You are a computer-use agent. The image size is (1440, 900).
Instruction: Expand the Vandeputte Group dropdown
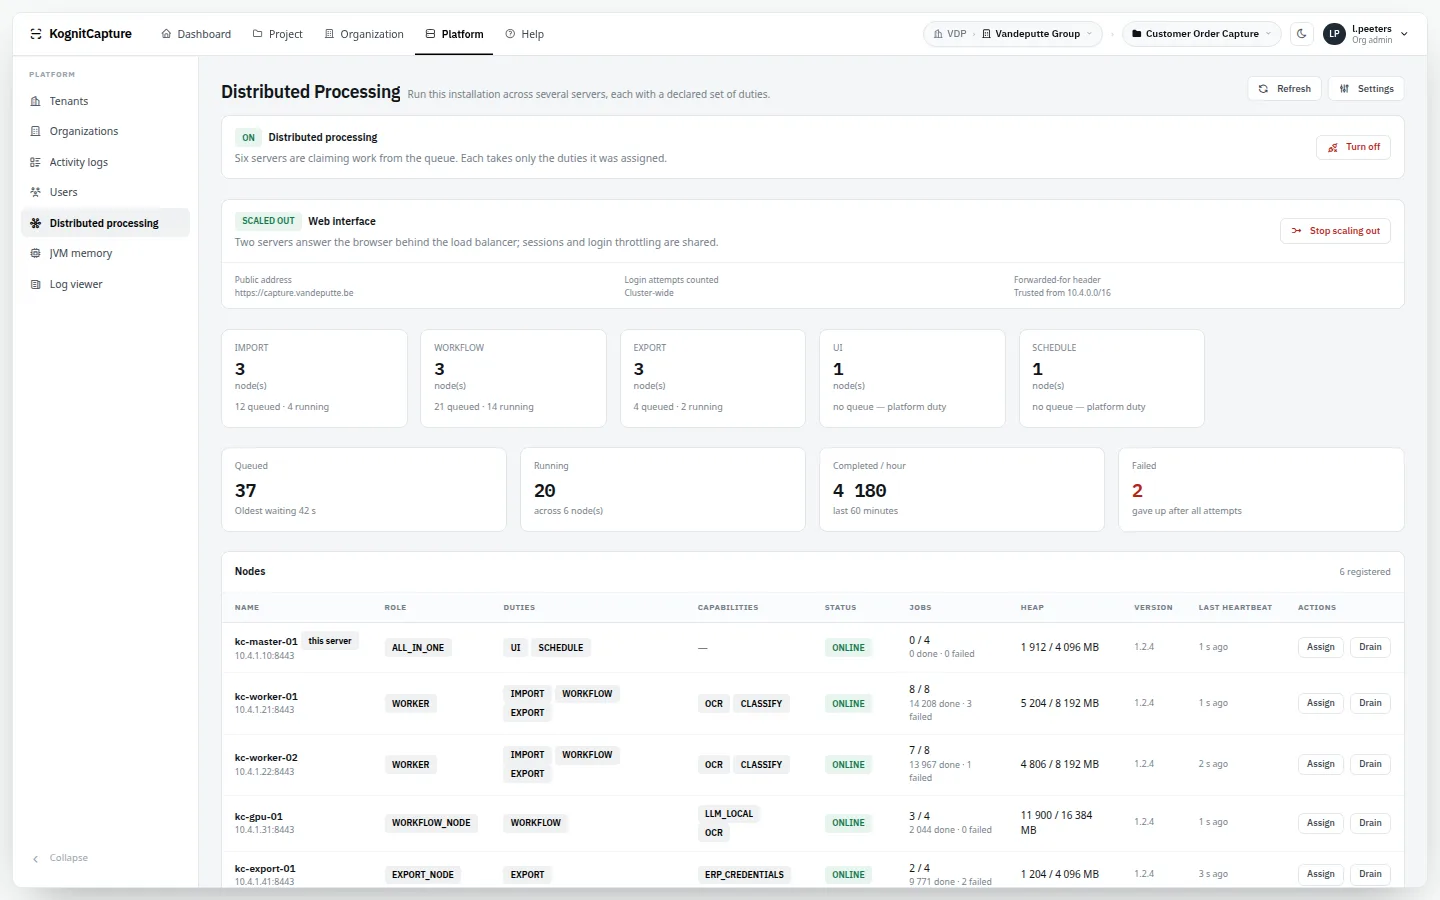(1038, 34)
